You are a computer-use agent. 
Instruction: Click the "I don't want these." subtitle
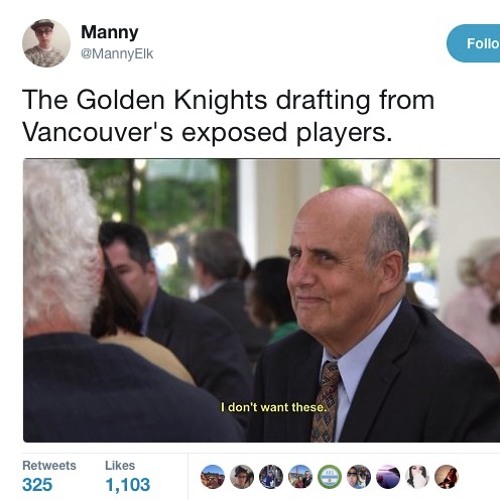coord(273,407)
